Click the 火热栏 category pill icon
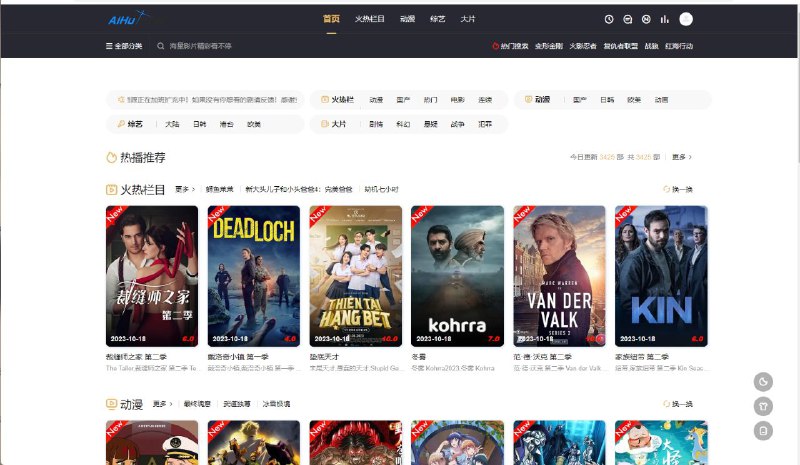 tap(324, 100)
